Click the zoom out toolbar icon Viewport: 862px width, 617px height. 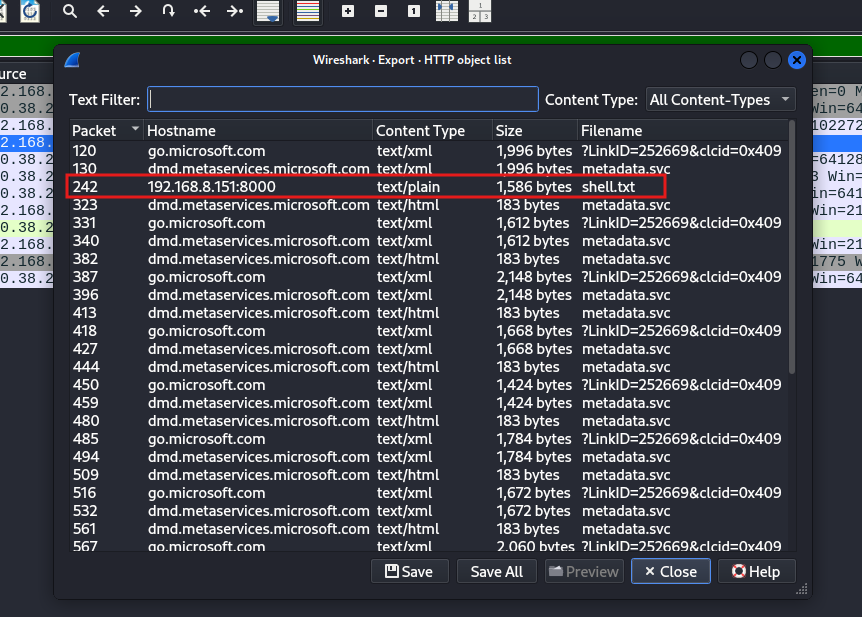[x=380, y=13]
